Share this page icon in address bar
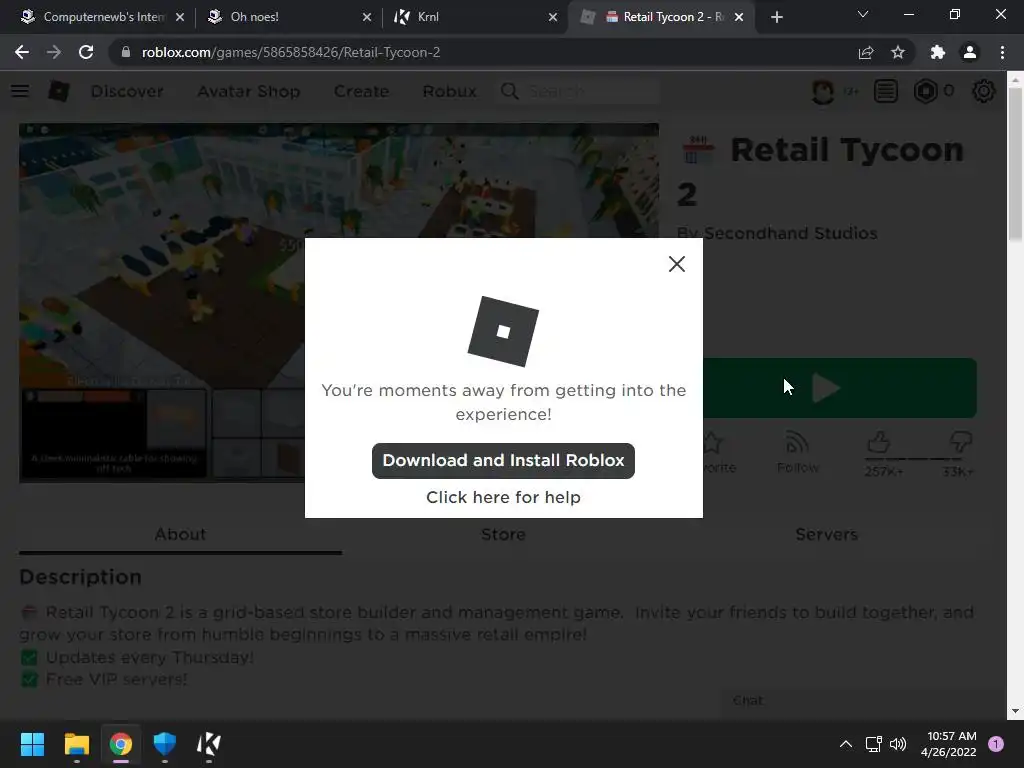 click(x=866, y=52)
